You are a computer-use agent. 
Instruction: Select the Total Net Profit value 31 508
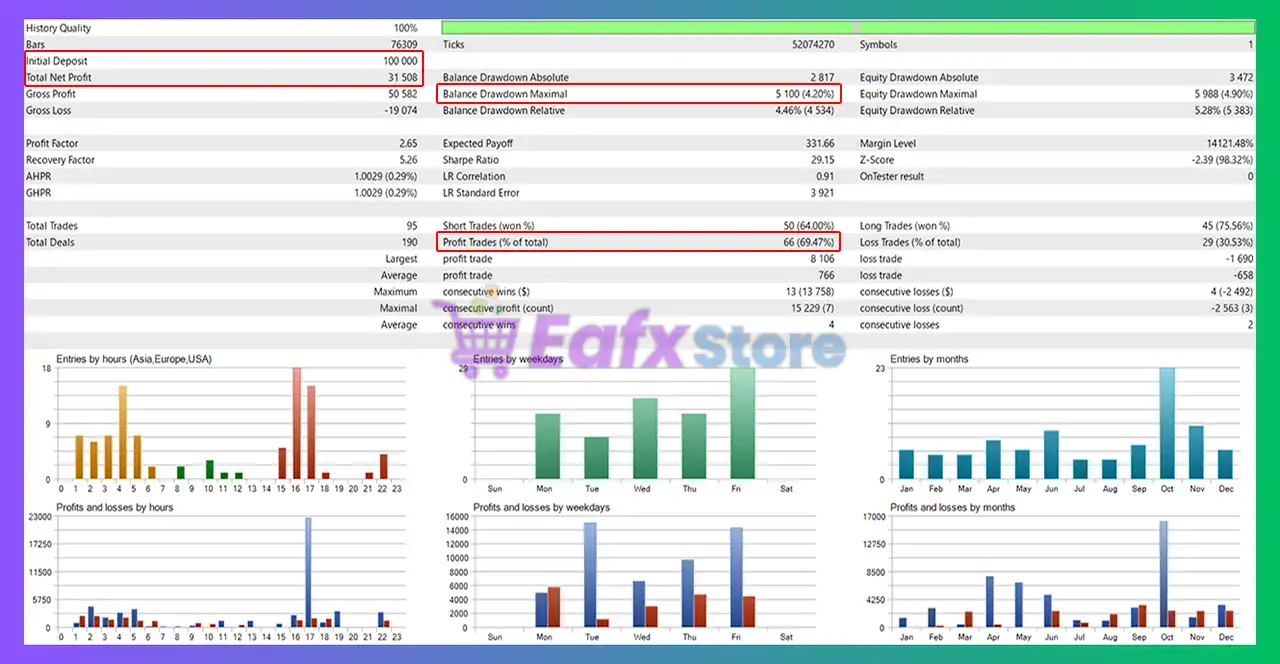pos(402,77)
